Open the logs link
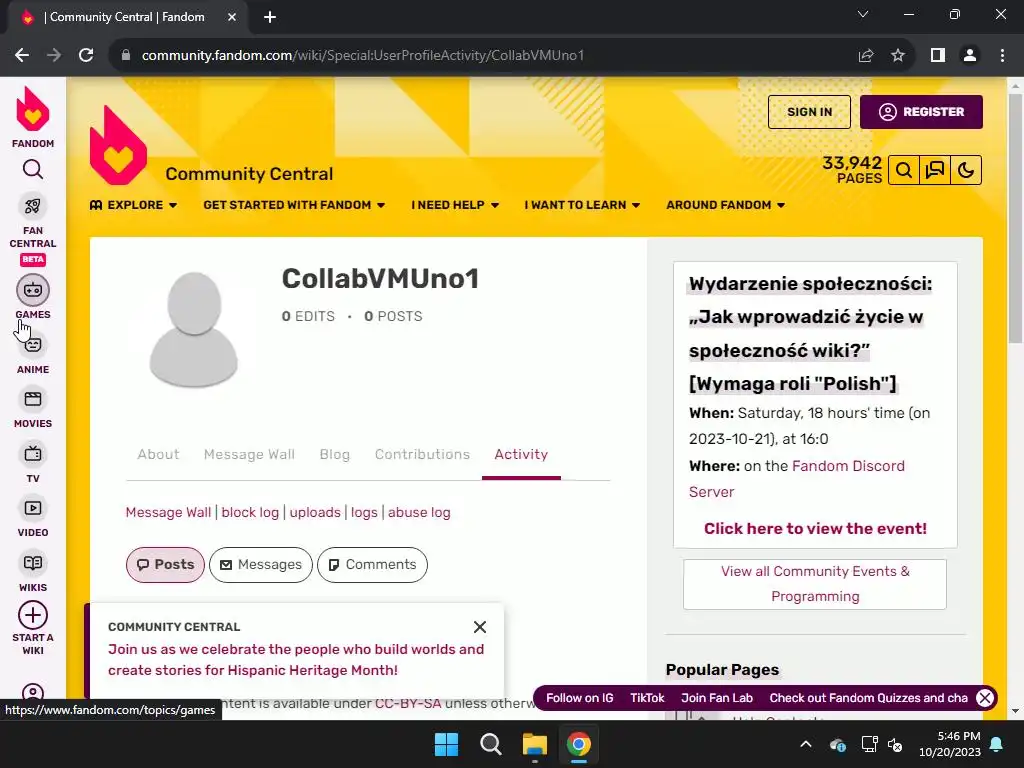1024x768 pixels. pyautogui.click(x=364, y=513)
